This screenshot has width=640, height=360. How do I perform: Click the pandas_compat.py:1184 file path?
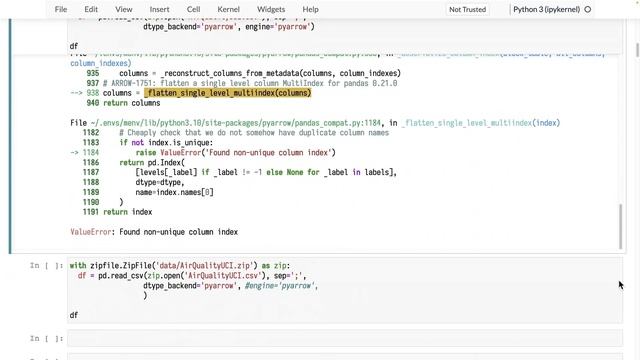pos(236,123)
